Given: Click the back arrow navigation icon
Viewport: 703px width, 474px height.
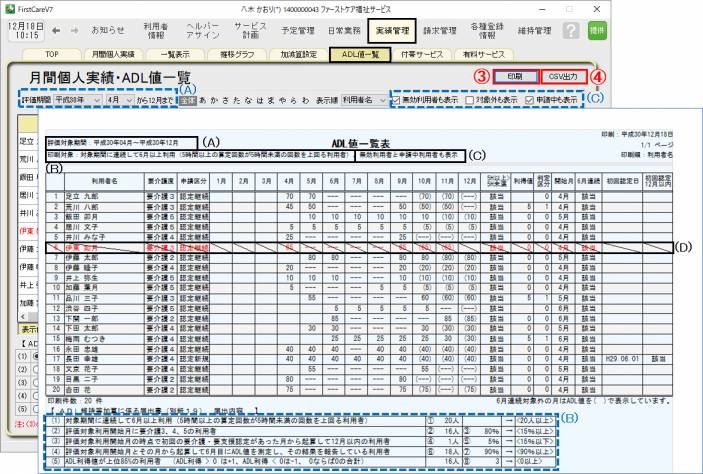Looking at the screenshot, I should tap(57, 31).
